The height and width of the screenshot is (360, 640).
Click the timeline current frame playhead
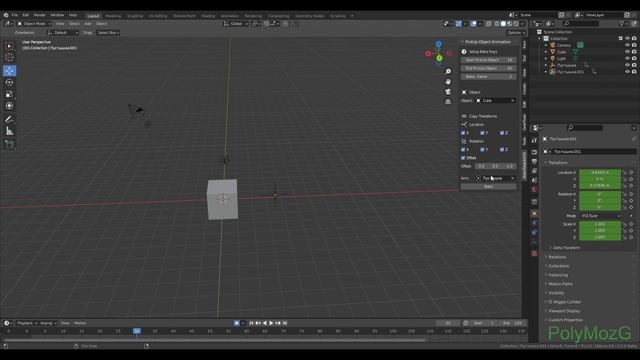pyautogui.click(x=137, y=331)
